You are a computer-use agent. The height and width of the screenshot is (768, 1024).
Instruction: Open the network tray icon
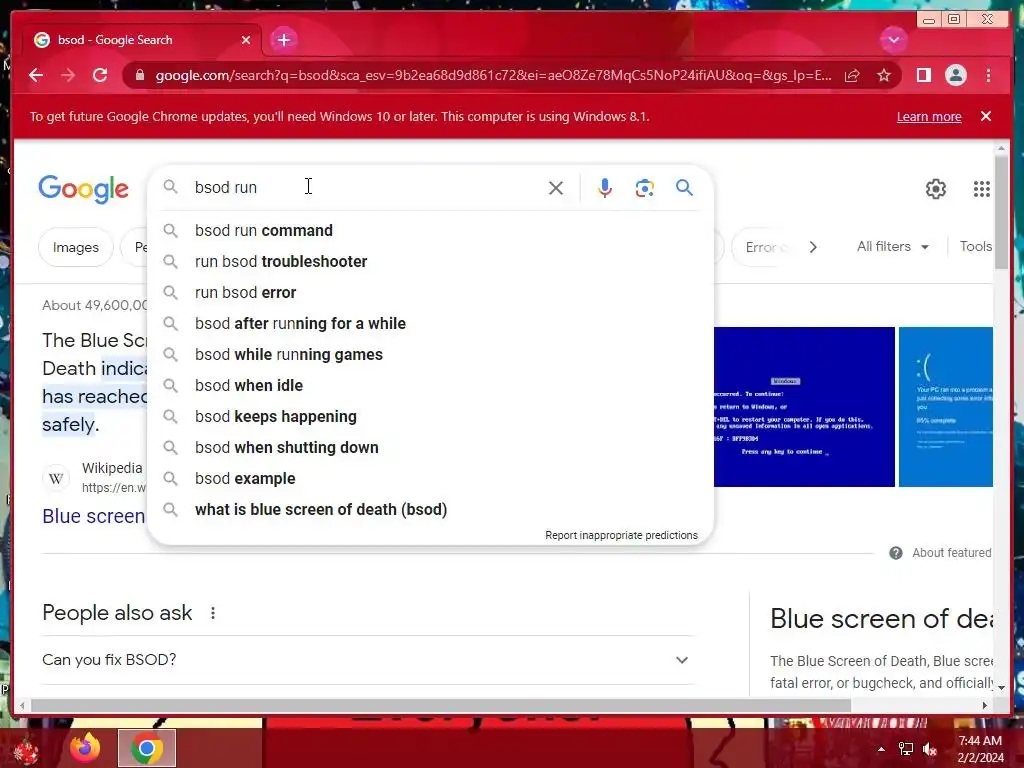pyautogui.click(x=906, y=749)
